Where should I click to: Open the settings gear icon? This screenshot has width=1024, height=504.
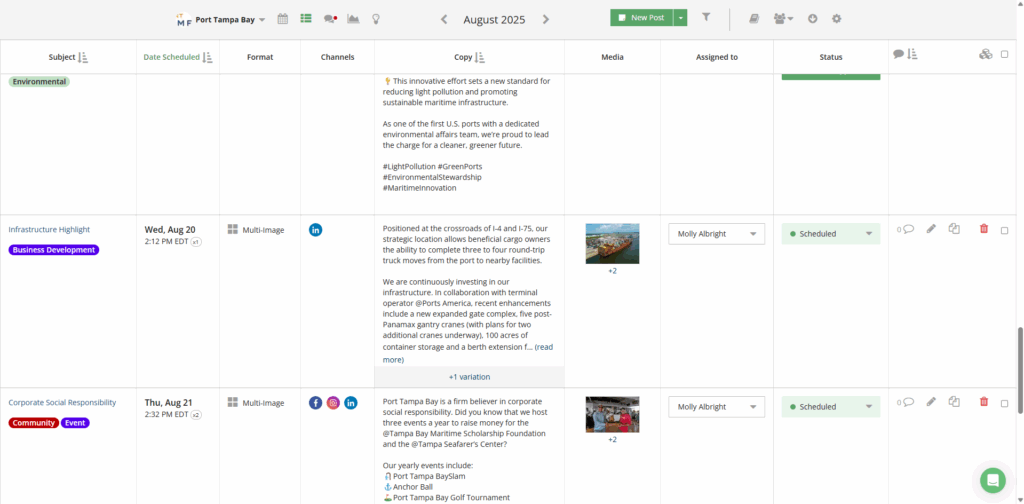[x=836, y=18]
